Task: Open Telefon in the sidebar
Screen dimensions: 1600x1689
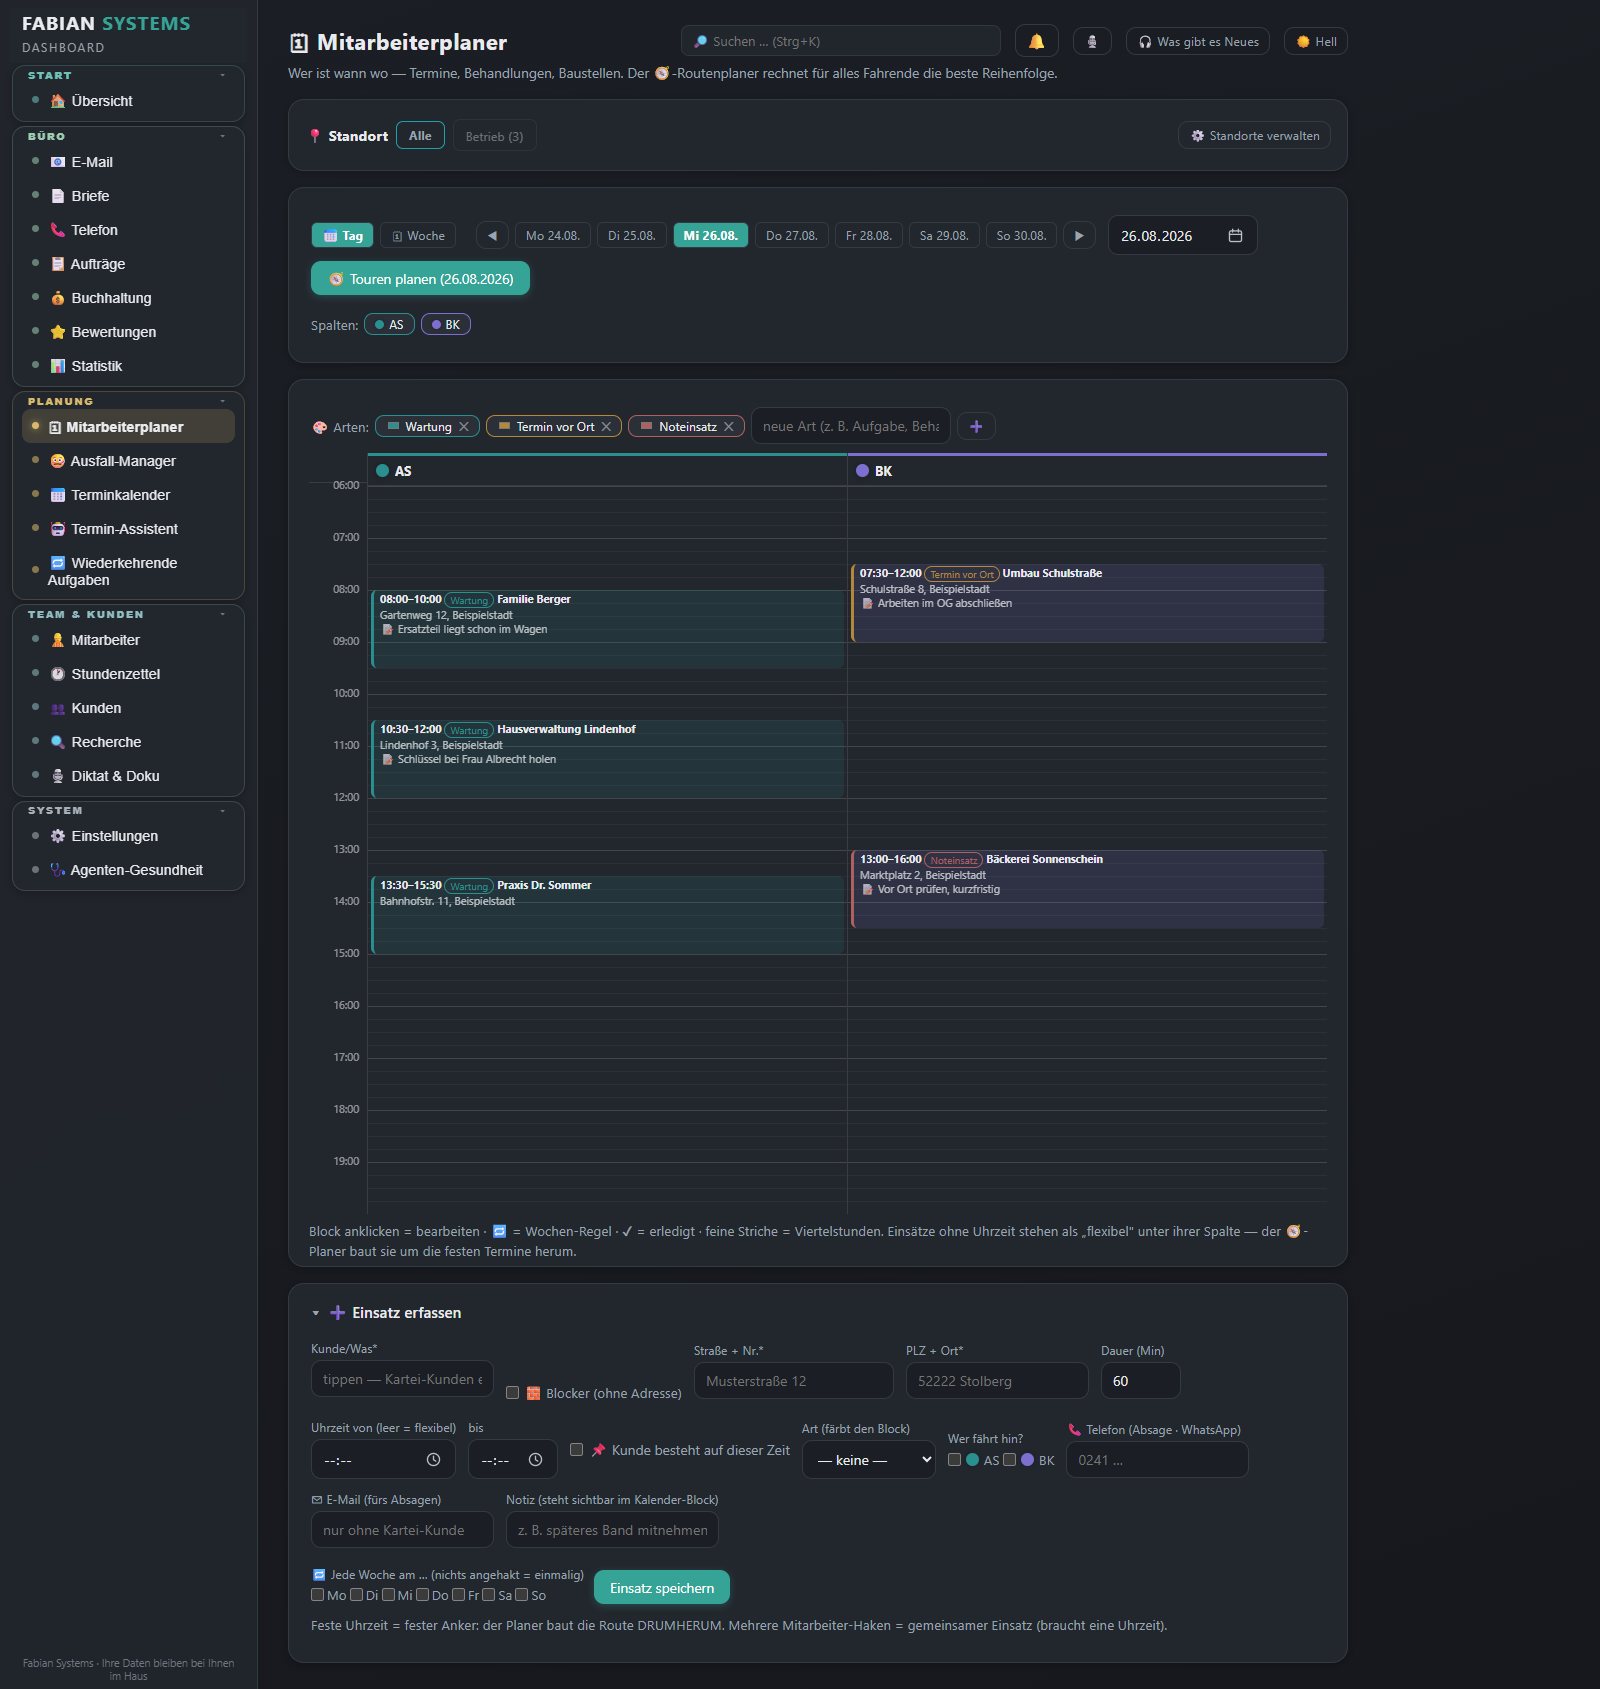Action: [128, 230]
